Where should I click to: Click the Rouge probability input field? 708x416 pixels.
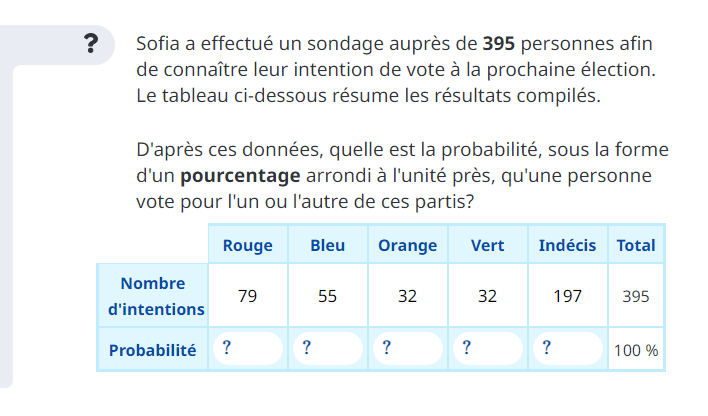(248, 349)
